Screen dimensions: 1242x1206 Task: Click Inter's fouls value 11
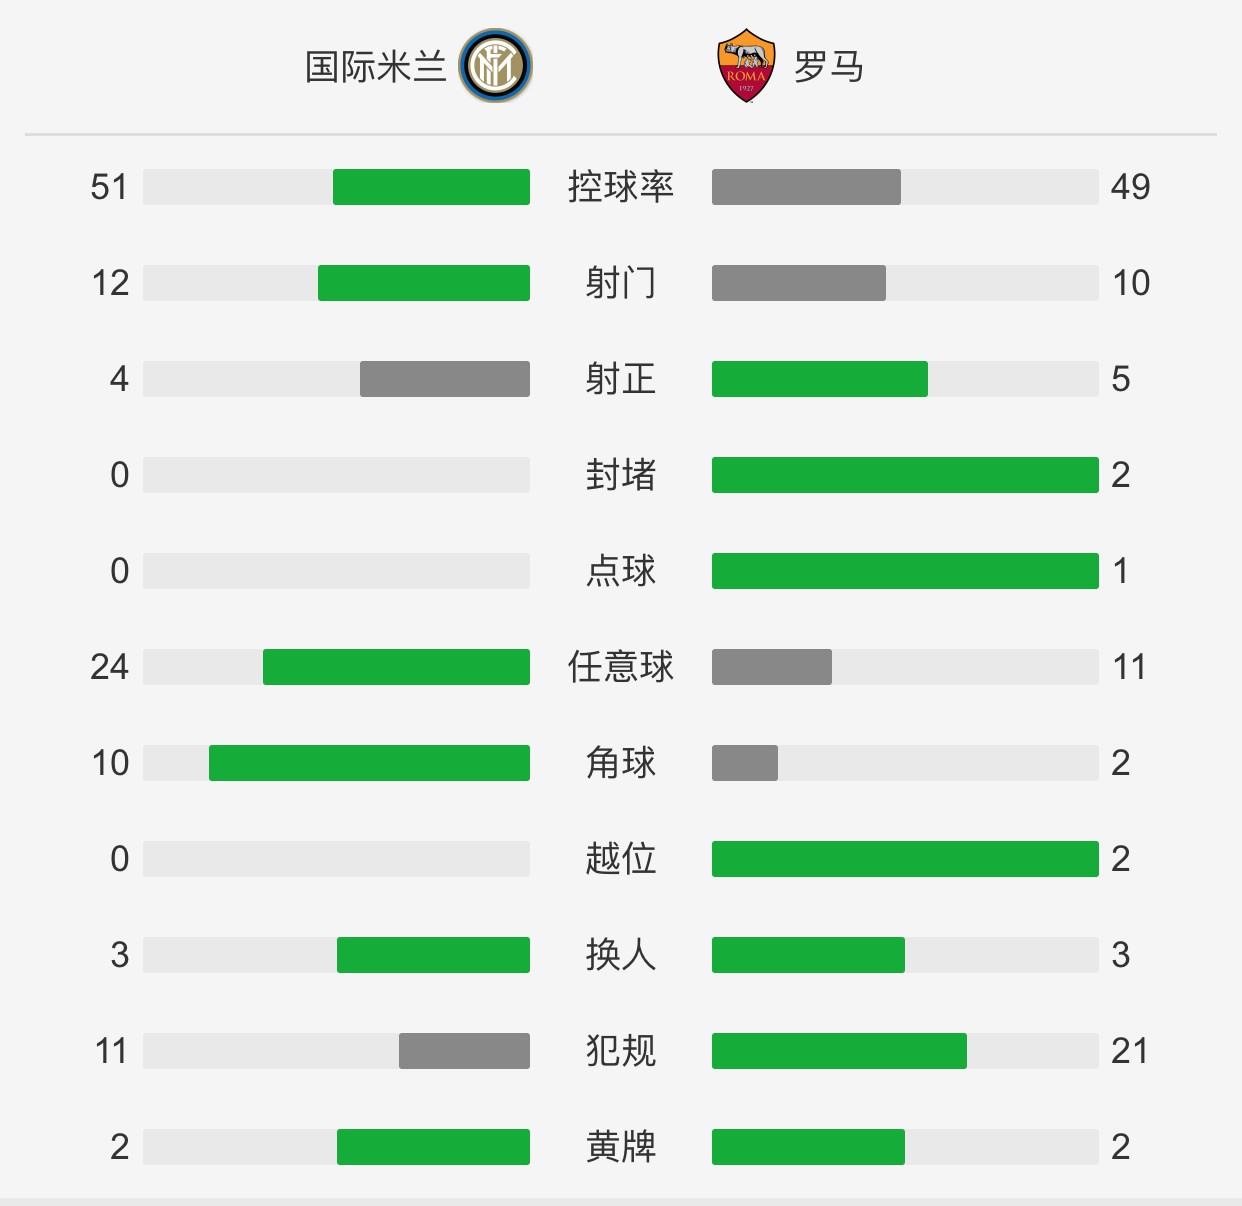[x=111, y=1051]
